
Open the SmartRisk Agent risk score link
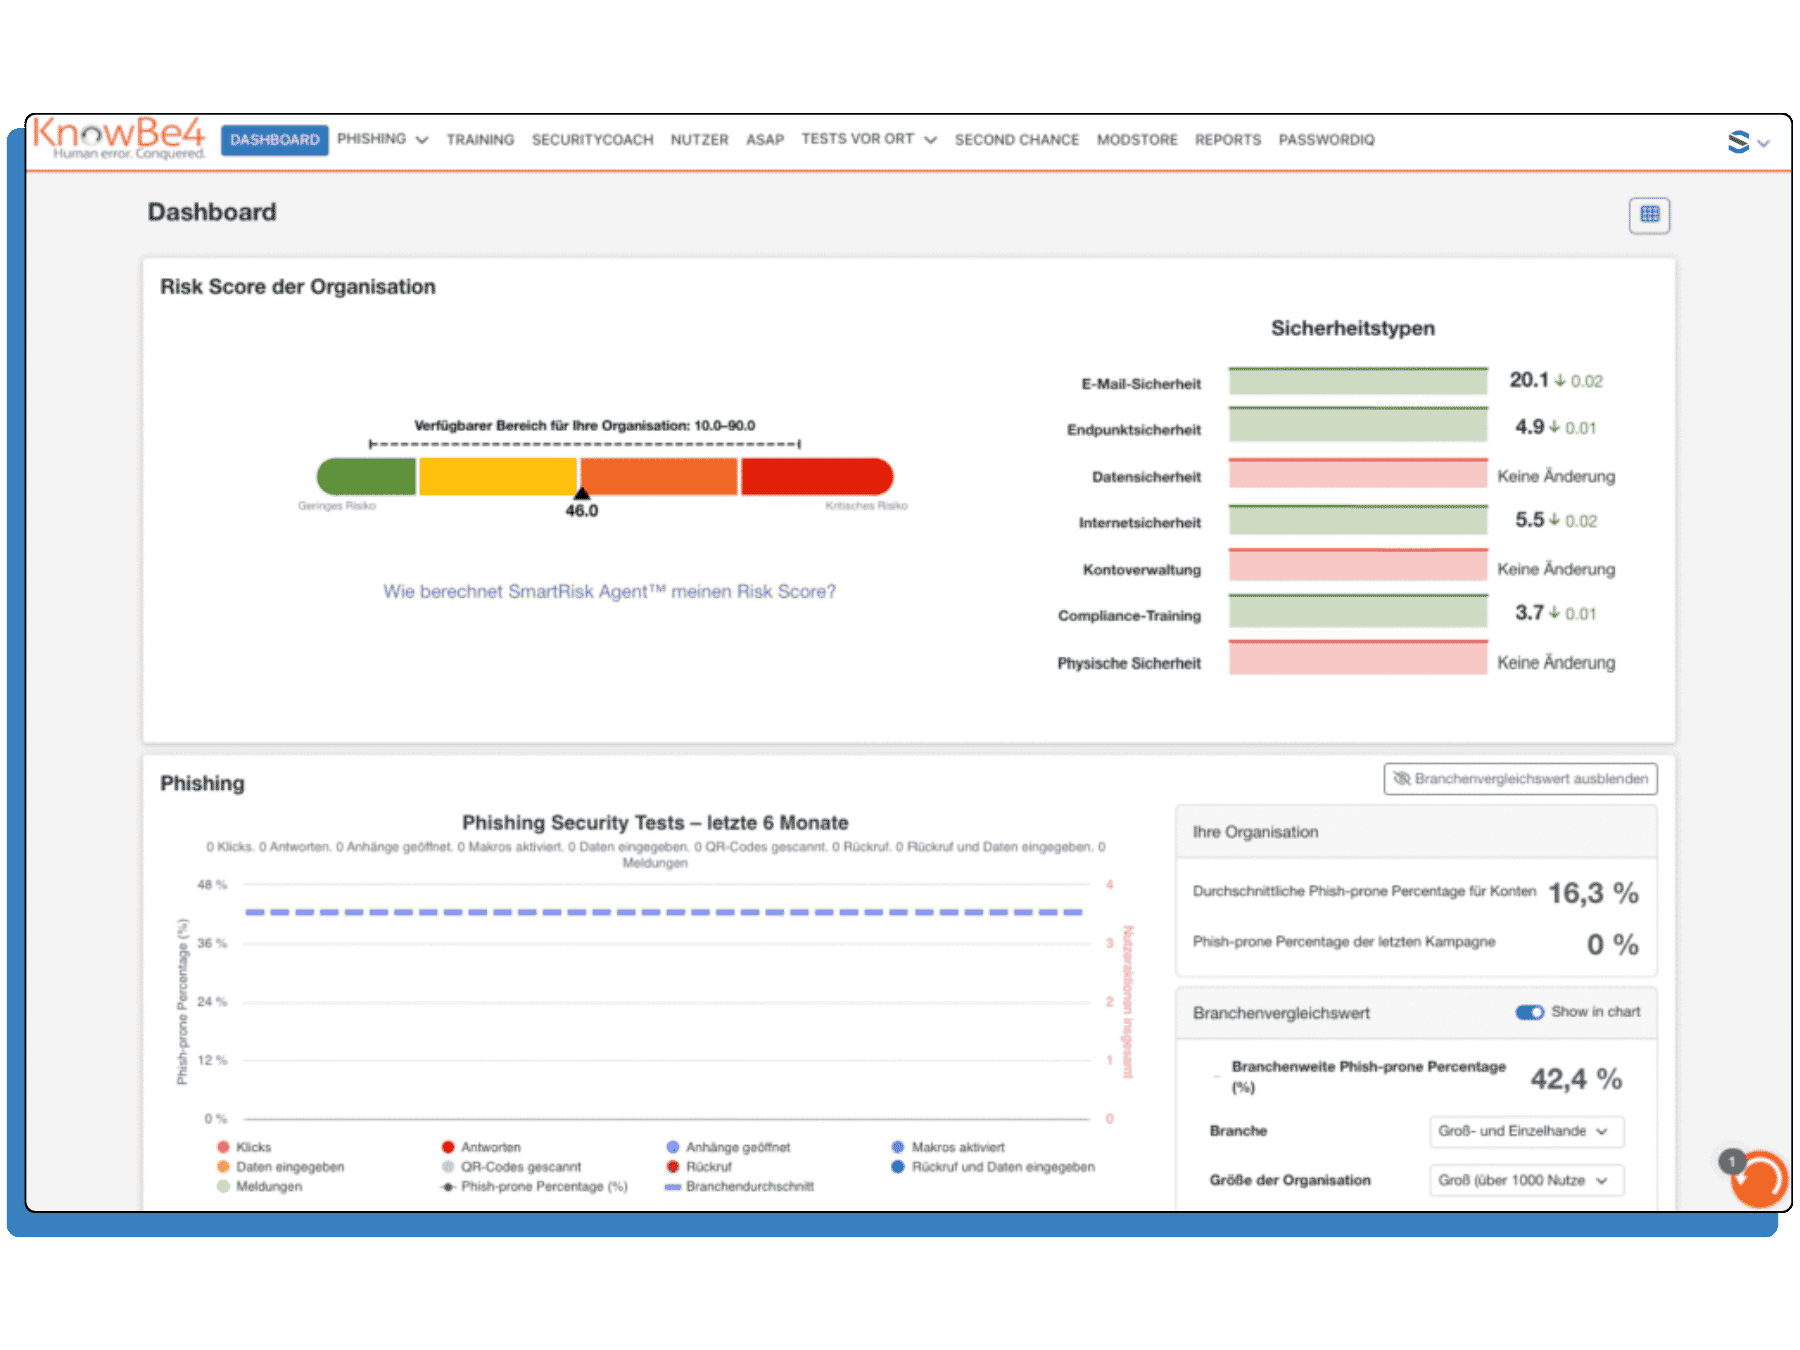tap(609, 591)
